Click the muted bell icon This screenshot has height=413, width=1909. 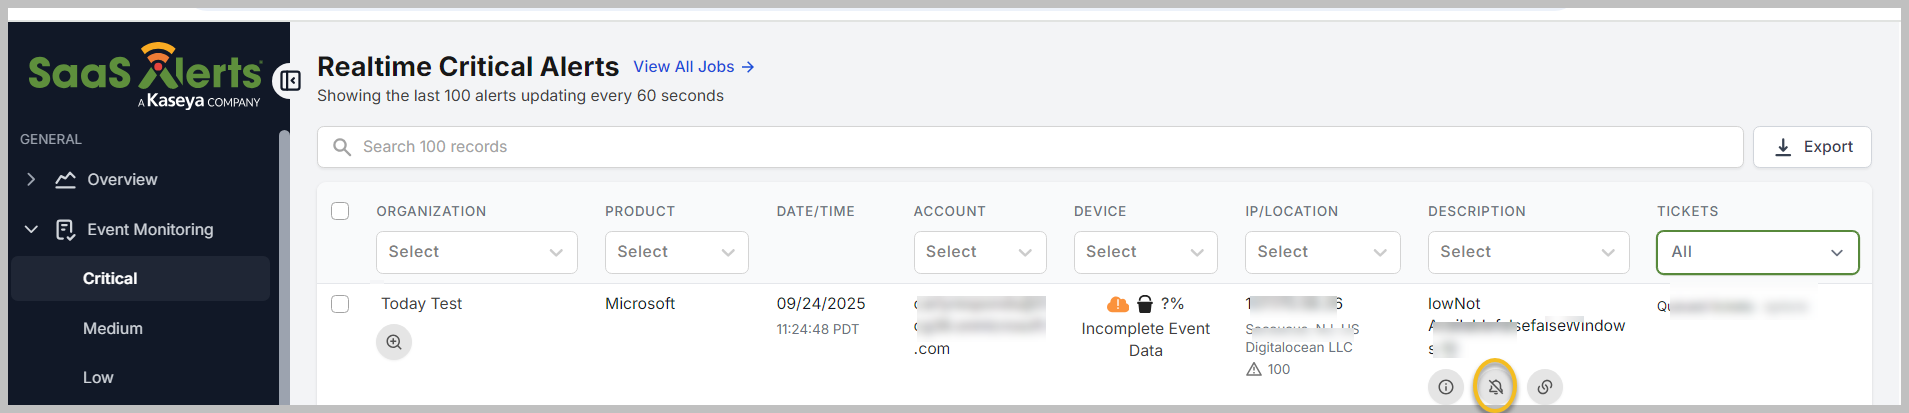point(1495,387)
